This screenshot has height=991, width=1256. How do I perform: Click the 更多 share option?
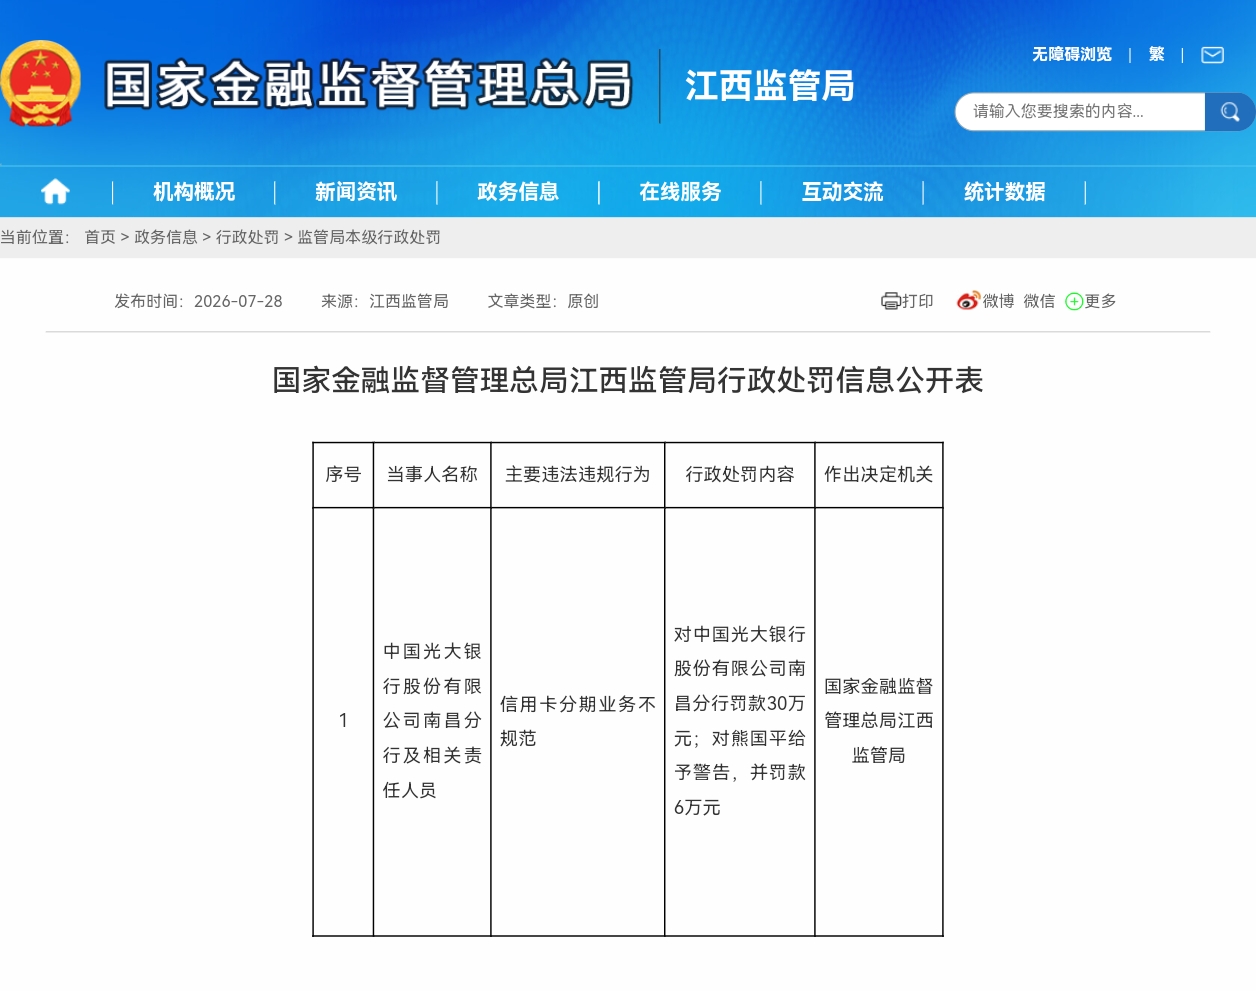(1100, 301)
